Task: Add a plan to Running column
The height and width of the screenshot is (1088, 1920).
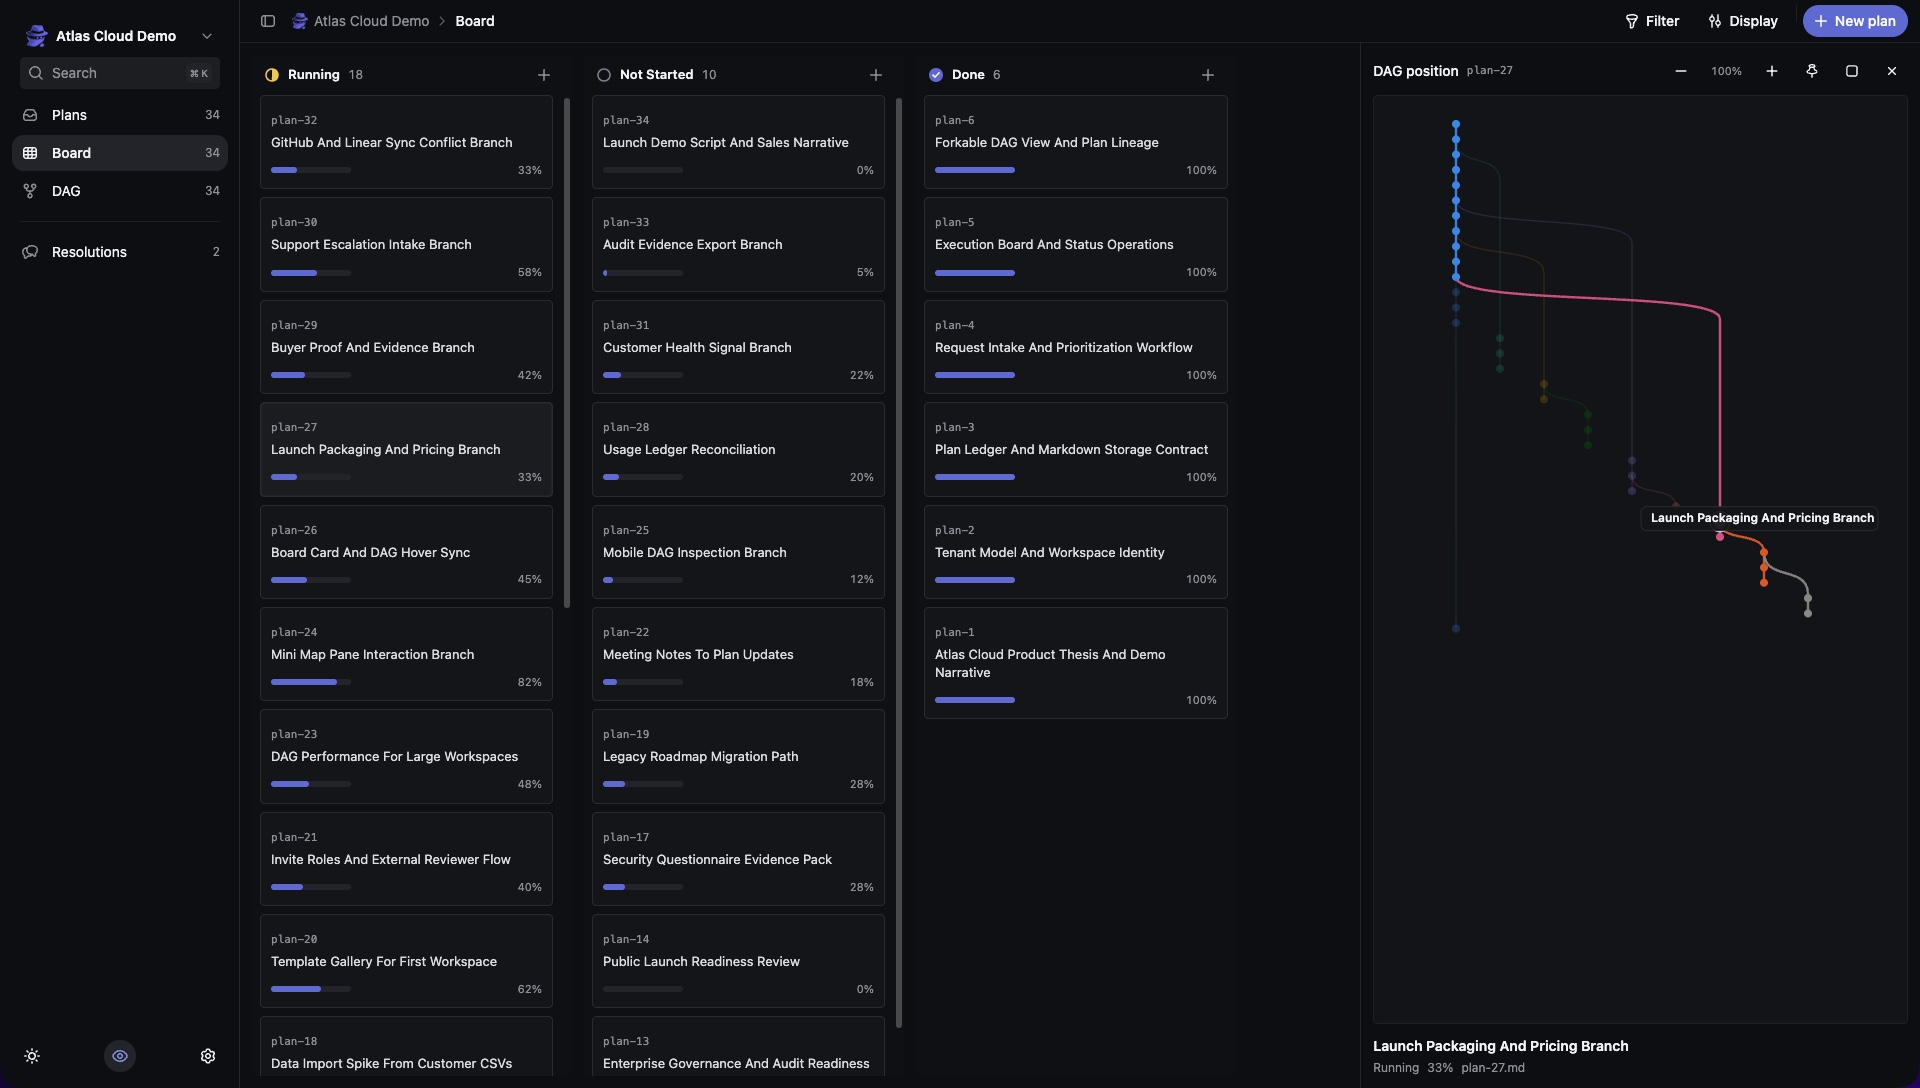Action: (x=544, y=75)
